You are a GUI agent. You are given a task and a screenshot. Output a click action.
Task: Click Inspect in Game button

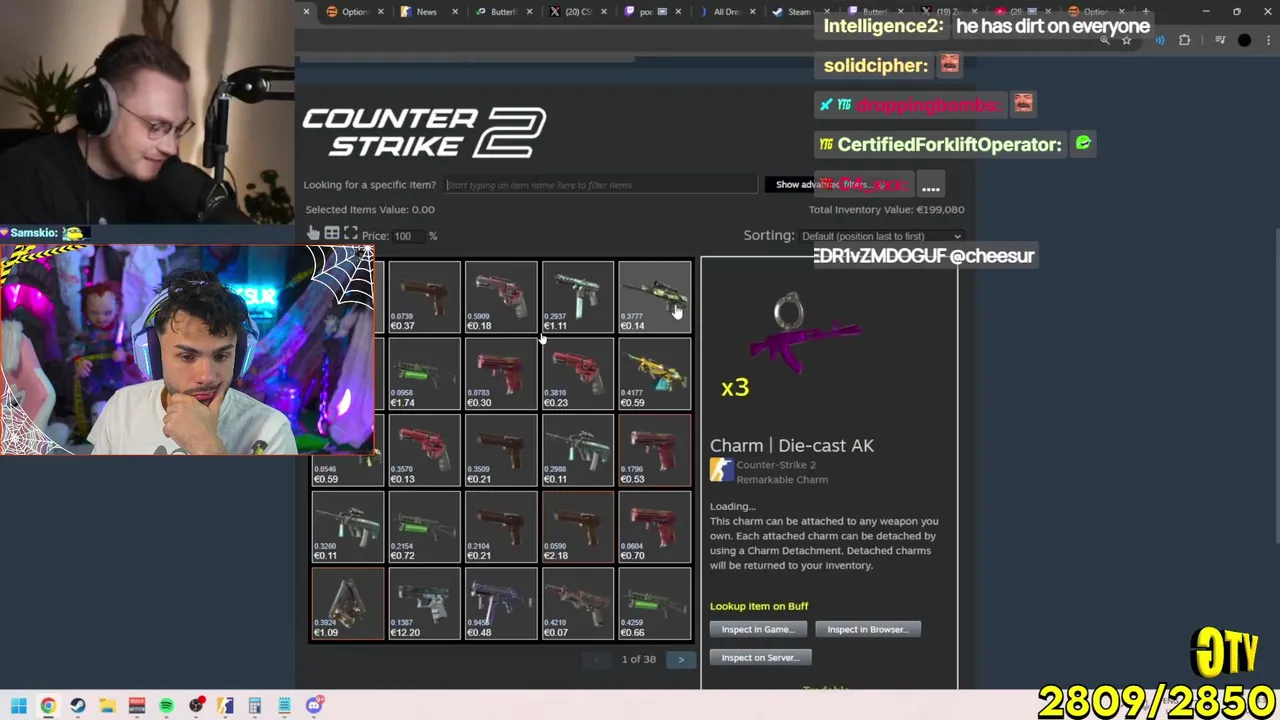758,629
